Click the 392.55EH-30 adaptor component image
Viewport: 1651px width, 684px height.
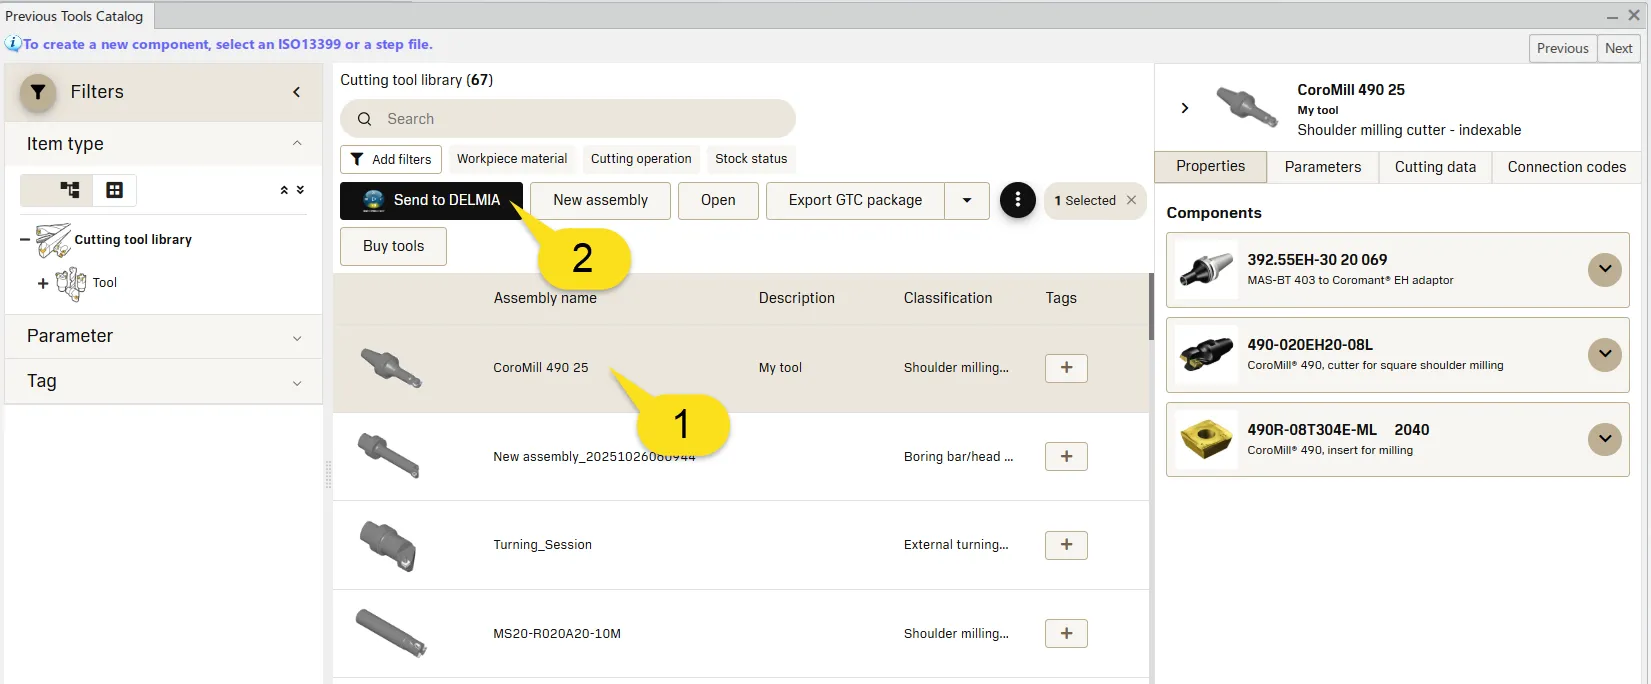[1207, 270]
